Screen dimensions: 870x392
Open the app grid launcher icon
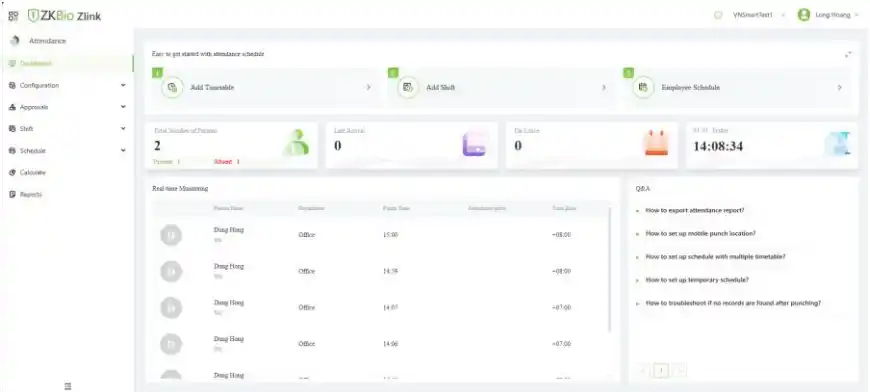coord(13,16)
